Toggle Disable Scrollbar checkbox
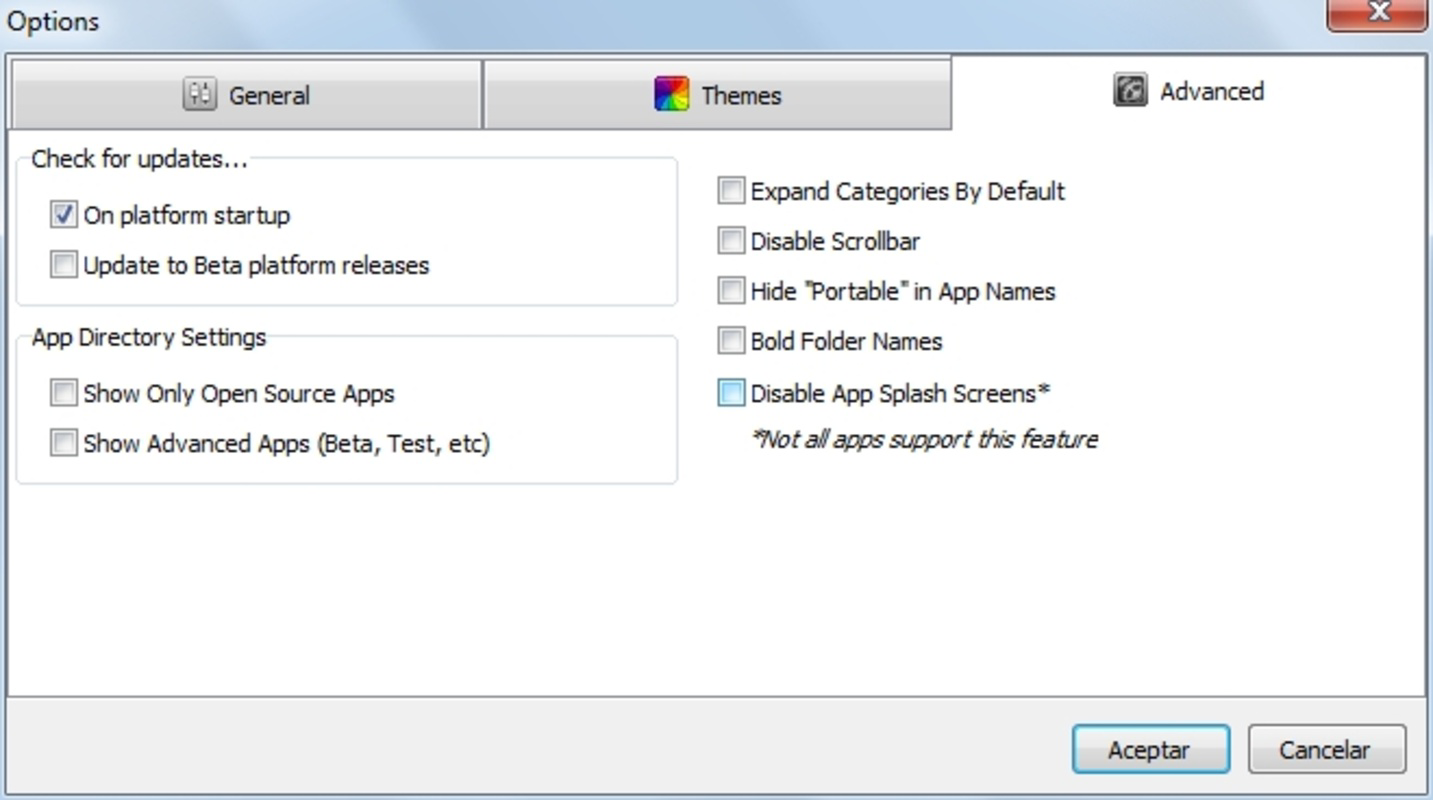This screenshot has height=800, width=1433. (x=731, y=241)
